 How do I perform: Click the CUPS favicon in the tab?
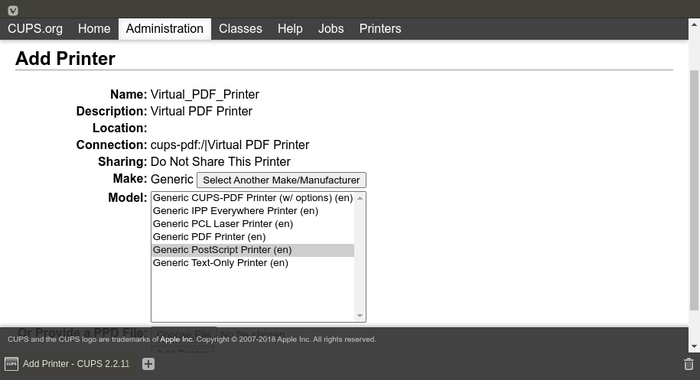[11, 364]
